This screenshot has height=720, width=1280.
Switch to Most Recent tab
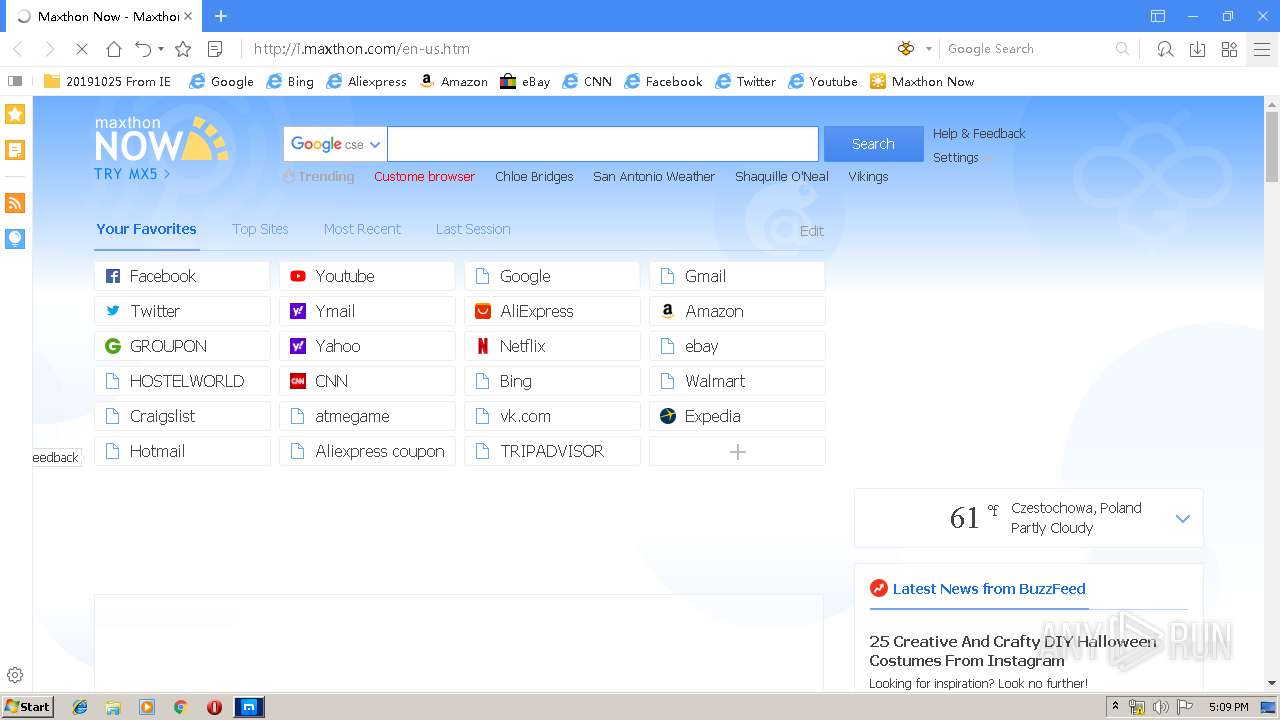[362, 229]
